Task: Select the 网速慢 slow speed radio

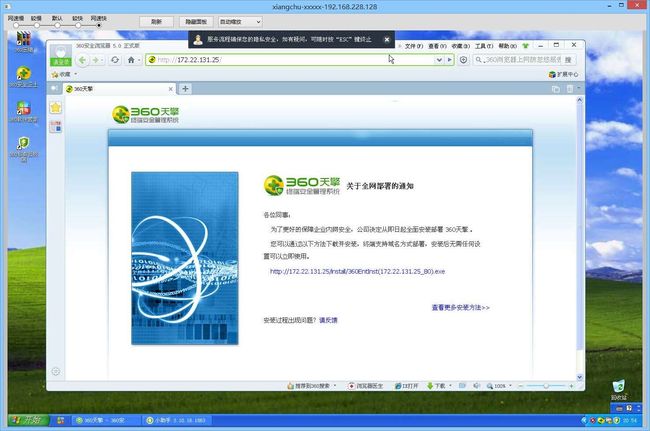Action: (16, 25)
